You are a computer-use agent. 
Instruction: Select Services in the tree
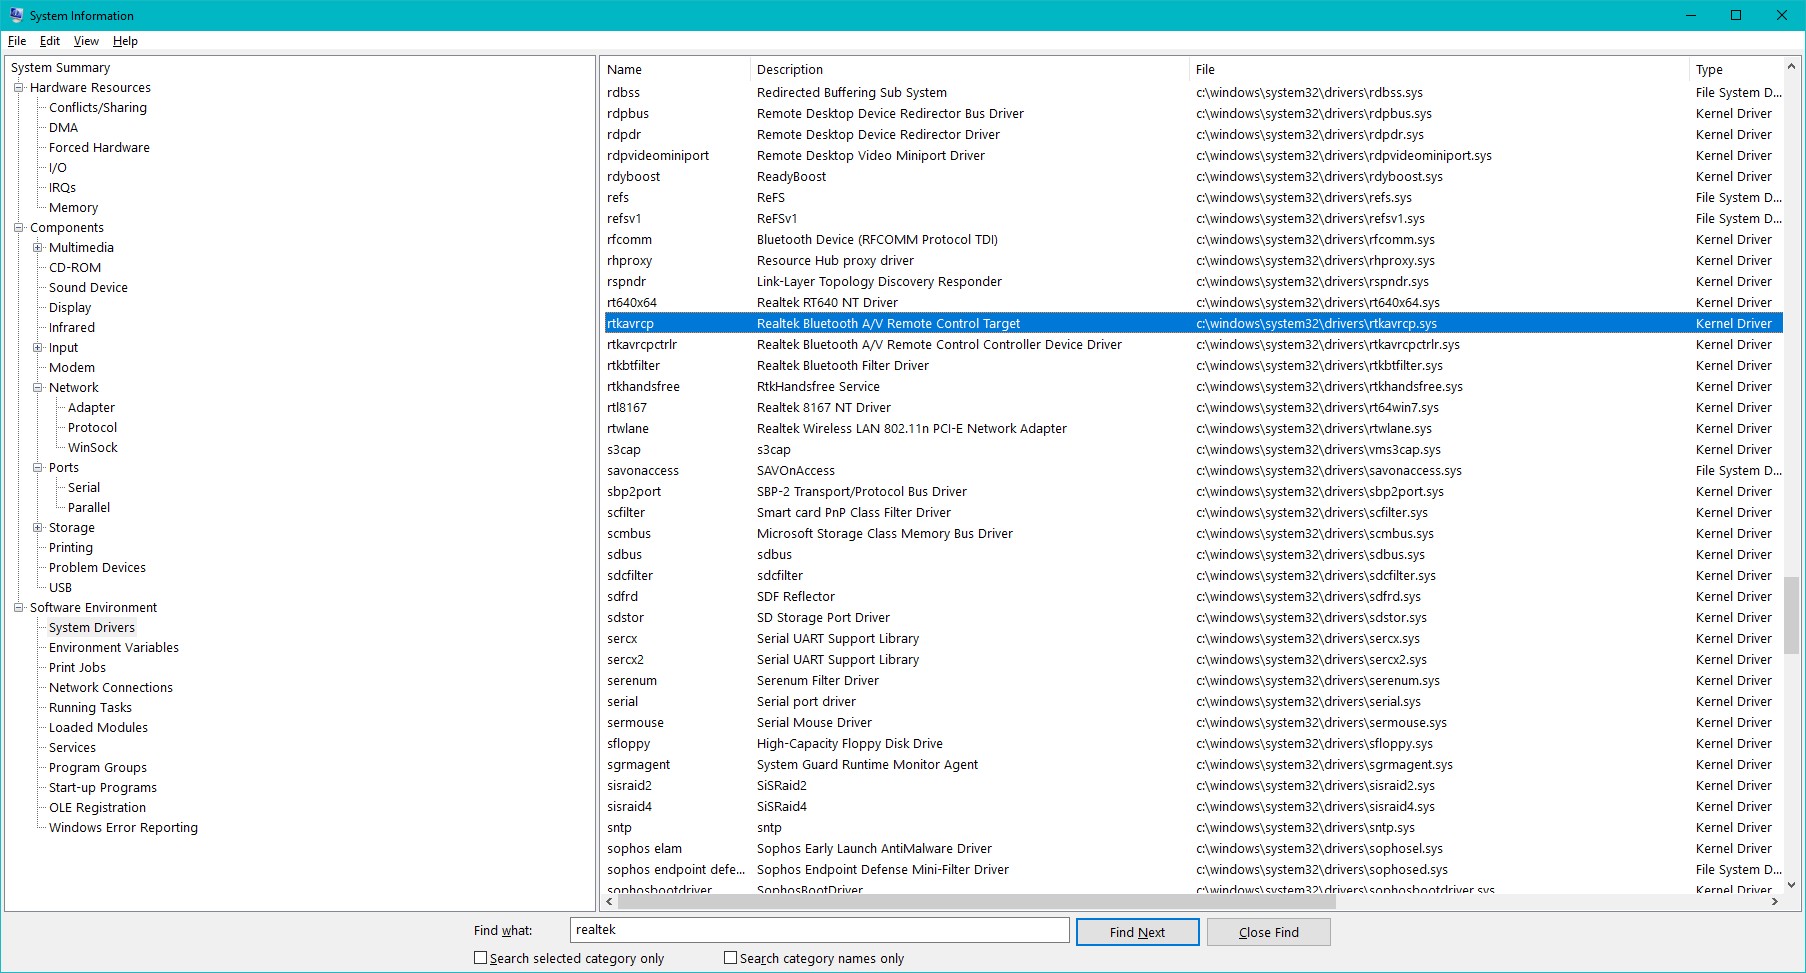point(72,748)
